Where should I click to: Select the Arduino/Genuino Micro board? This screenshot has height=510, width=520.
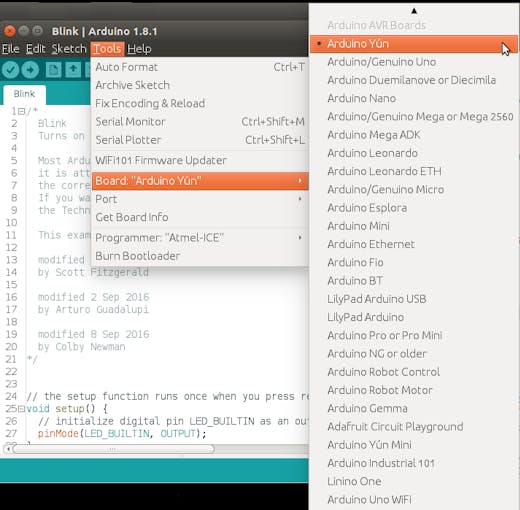pos(414,190)
